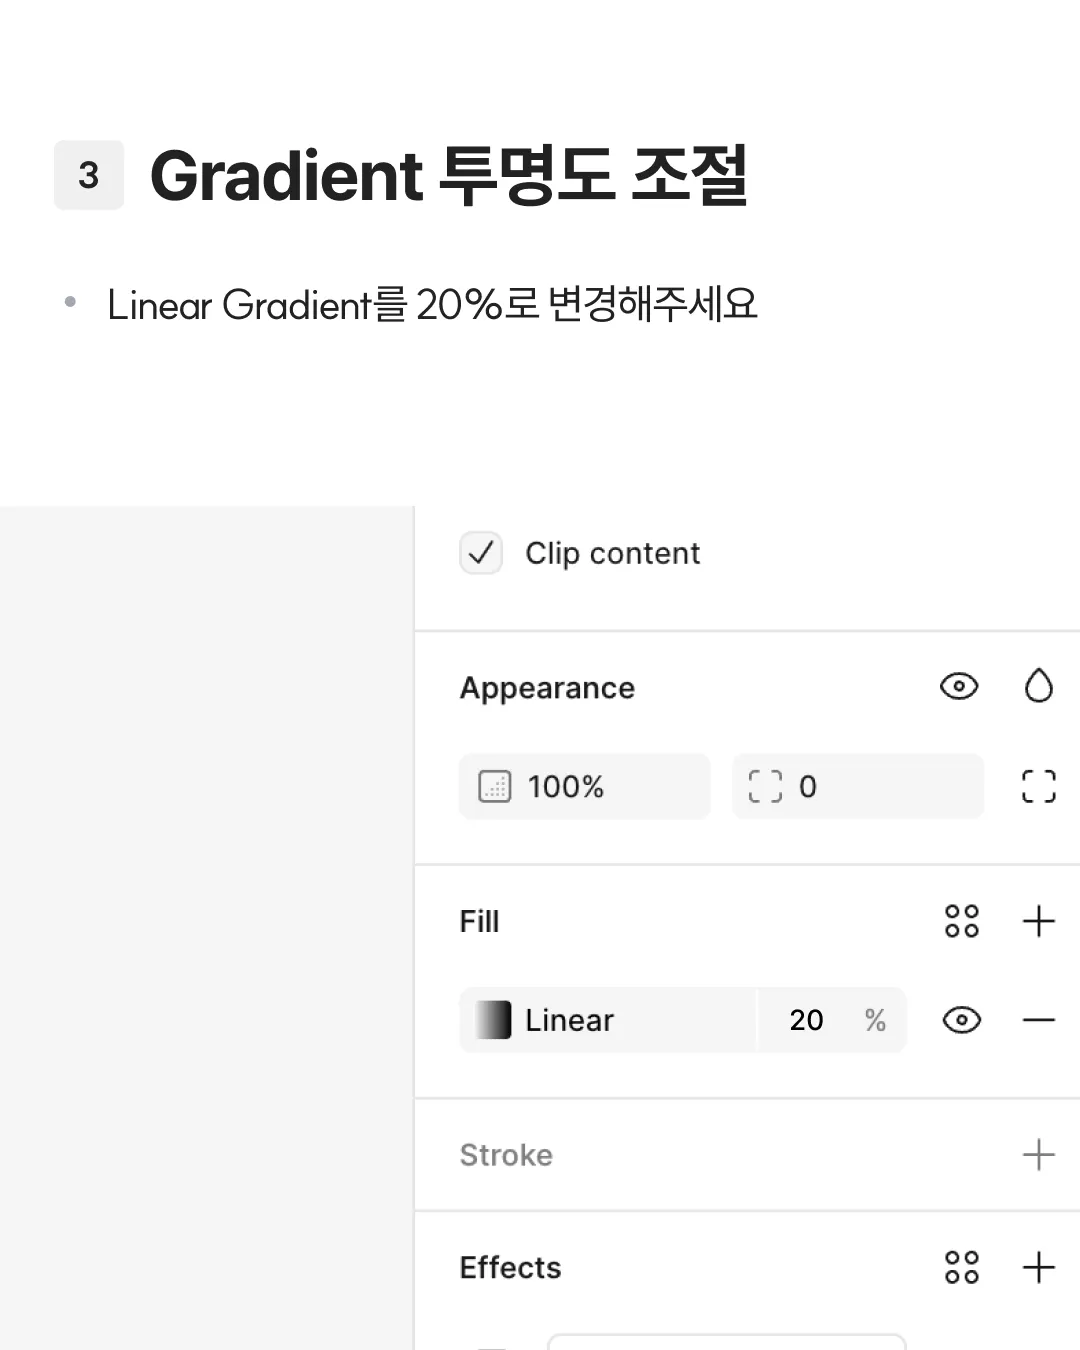1080x1350 pixels.
Task: Add a new fill
Action: click(1039, 921)
